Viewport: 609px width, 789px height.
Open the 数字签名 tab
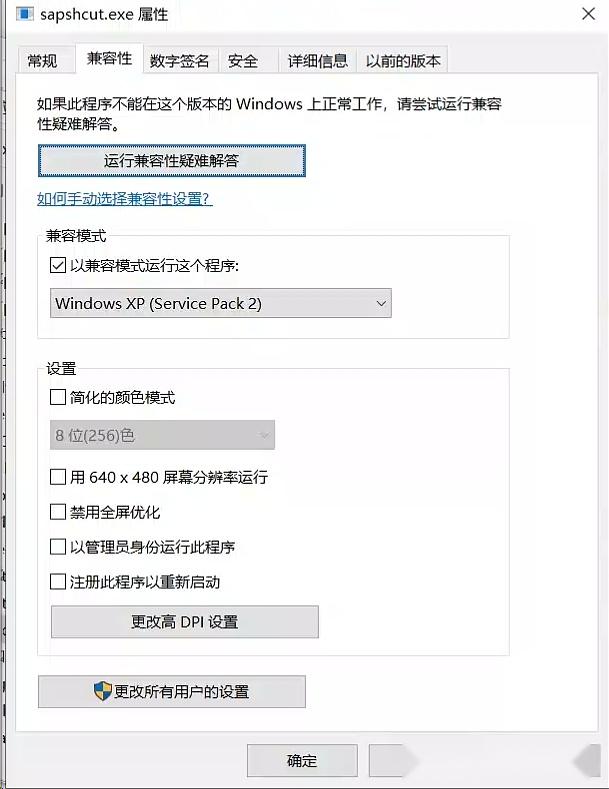pos(180,61)
